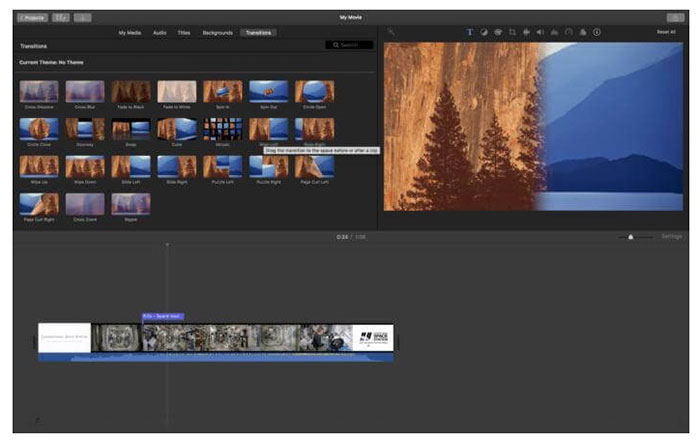Select the Circle Open transition
Image resolution: width=700 pixels, height=441 pixels.
tap(315, 92)
